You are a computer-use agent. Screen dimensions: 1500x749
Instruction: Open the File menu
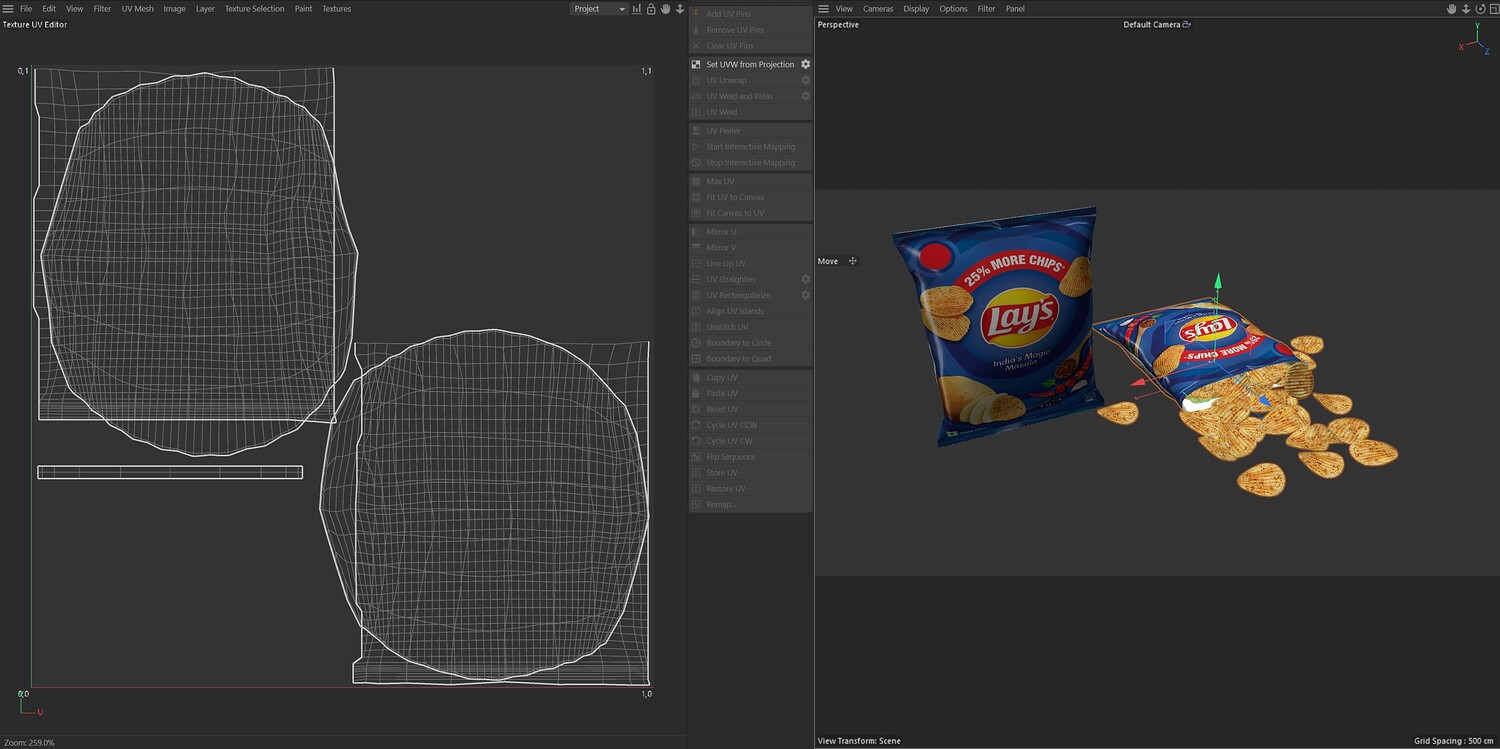pos(26,9)
